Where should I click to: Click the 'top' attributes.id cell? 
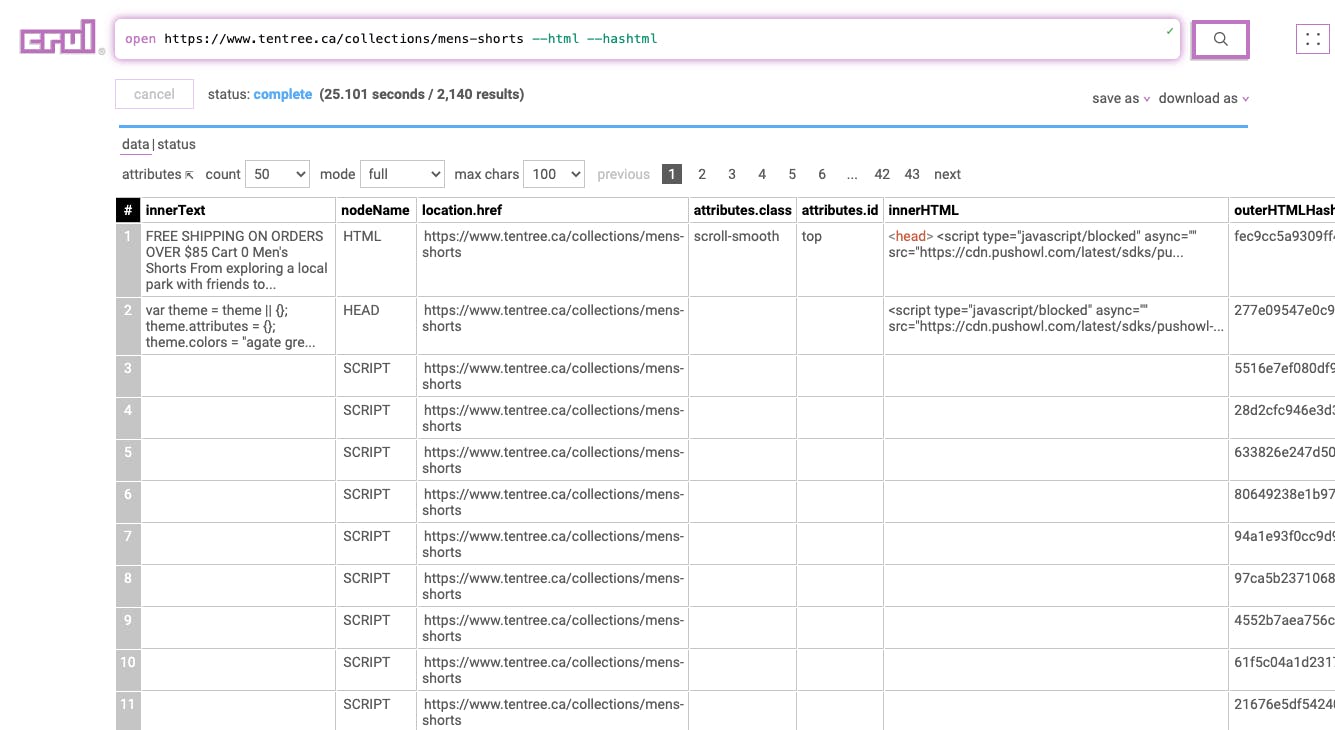(840, 260)
